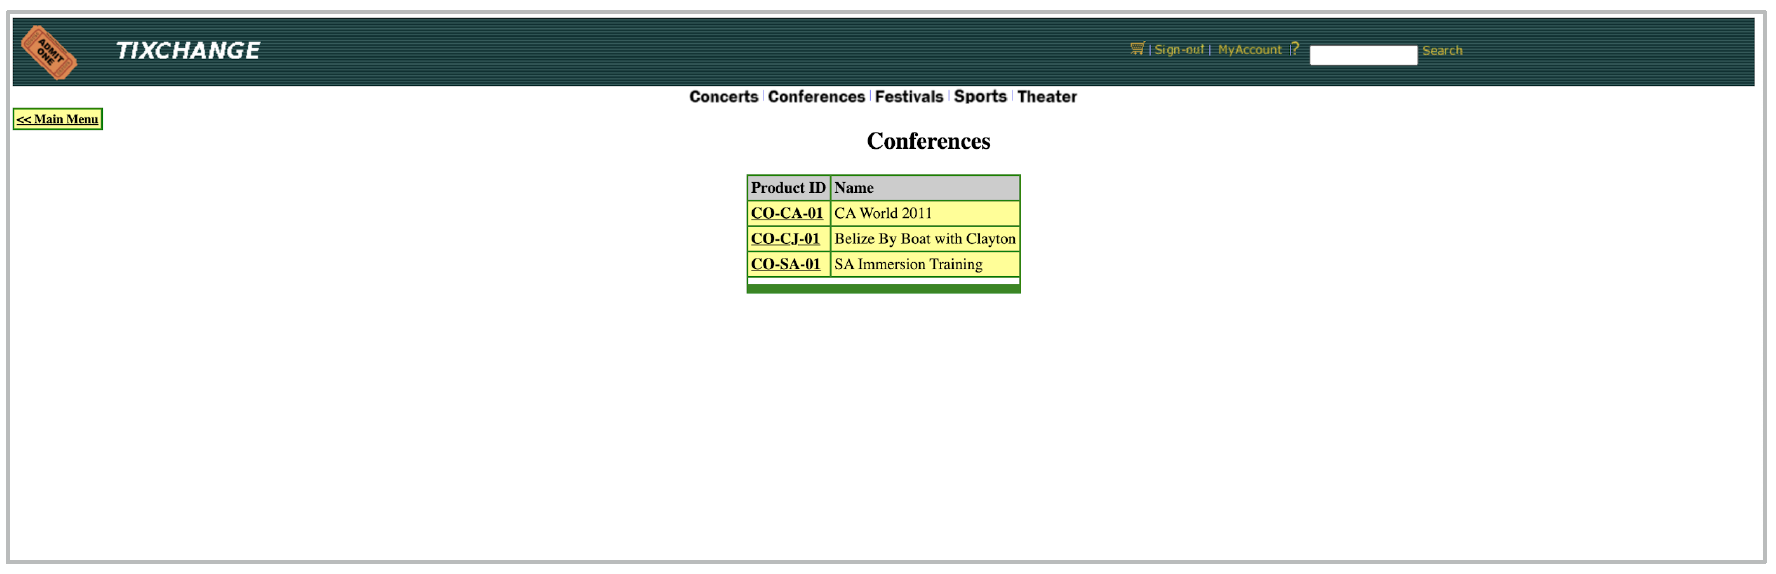Open product CO-SA-01
This screenshot has width=1776, height=574.
tap(786, 264)
